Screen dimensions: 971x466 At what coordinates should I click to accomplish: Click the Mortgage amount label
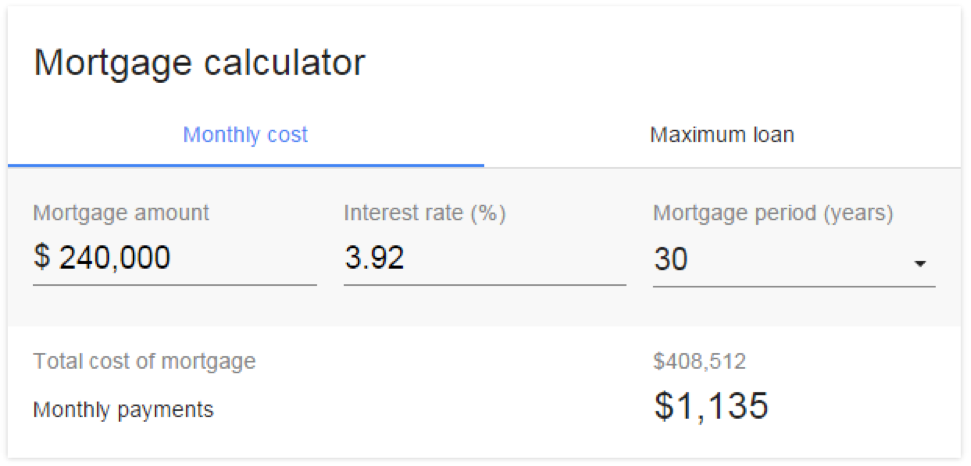[x=121, y=214]
